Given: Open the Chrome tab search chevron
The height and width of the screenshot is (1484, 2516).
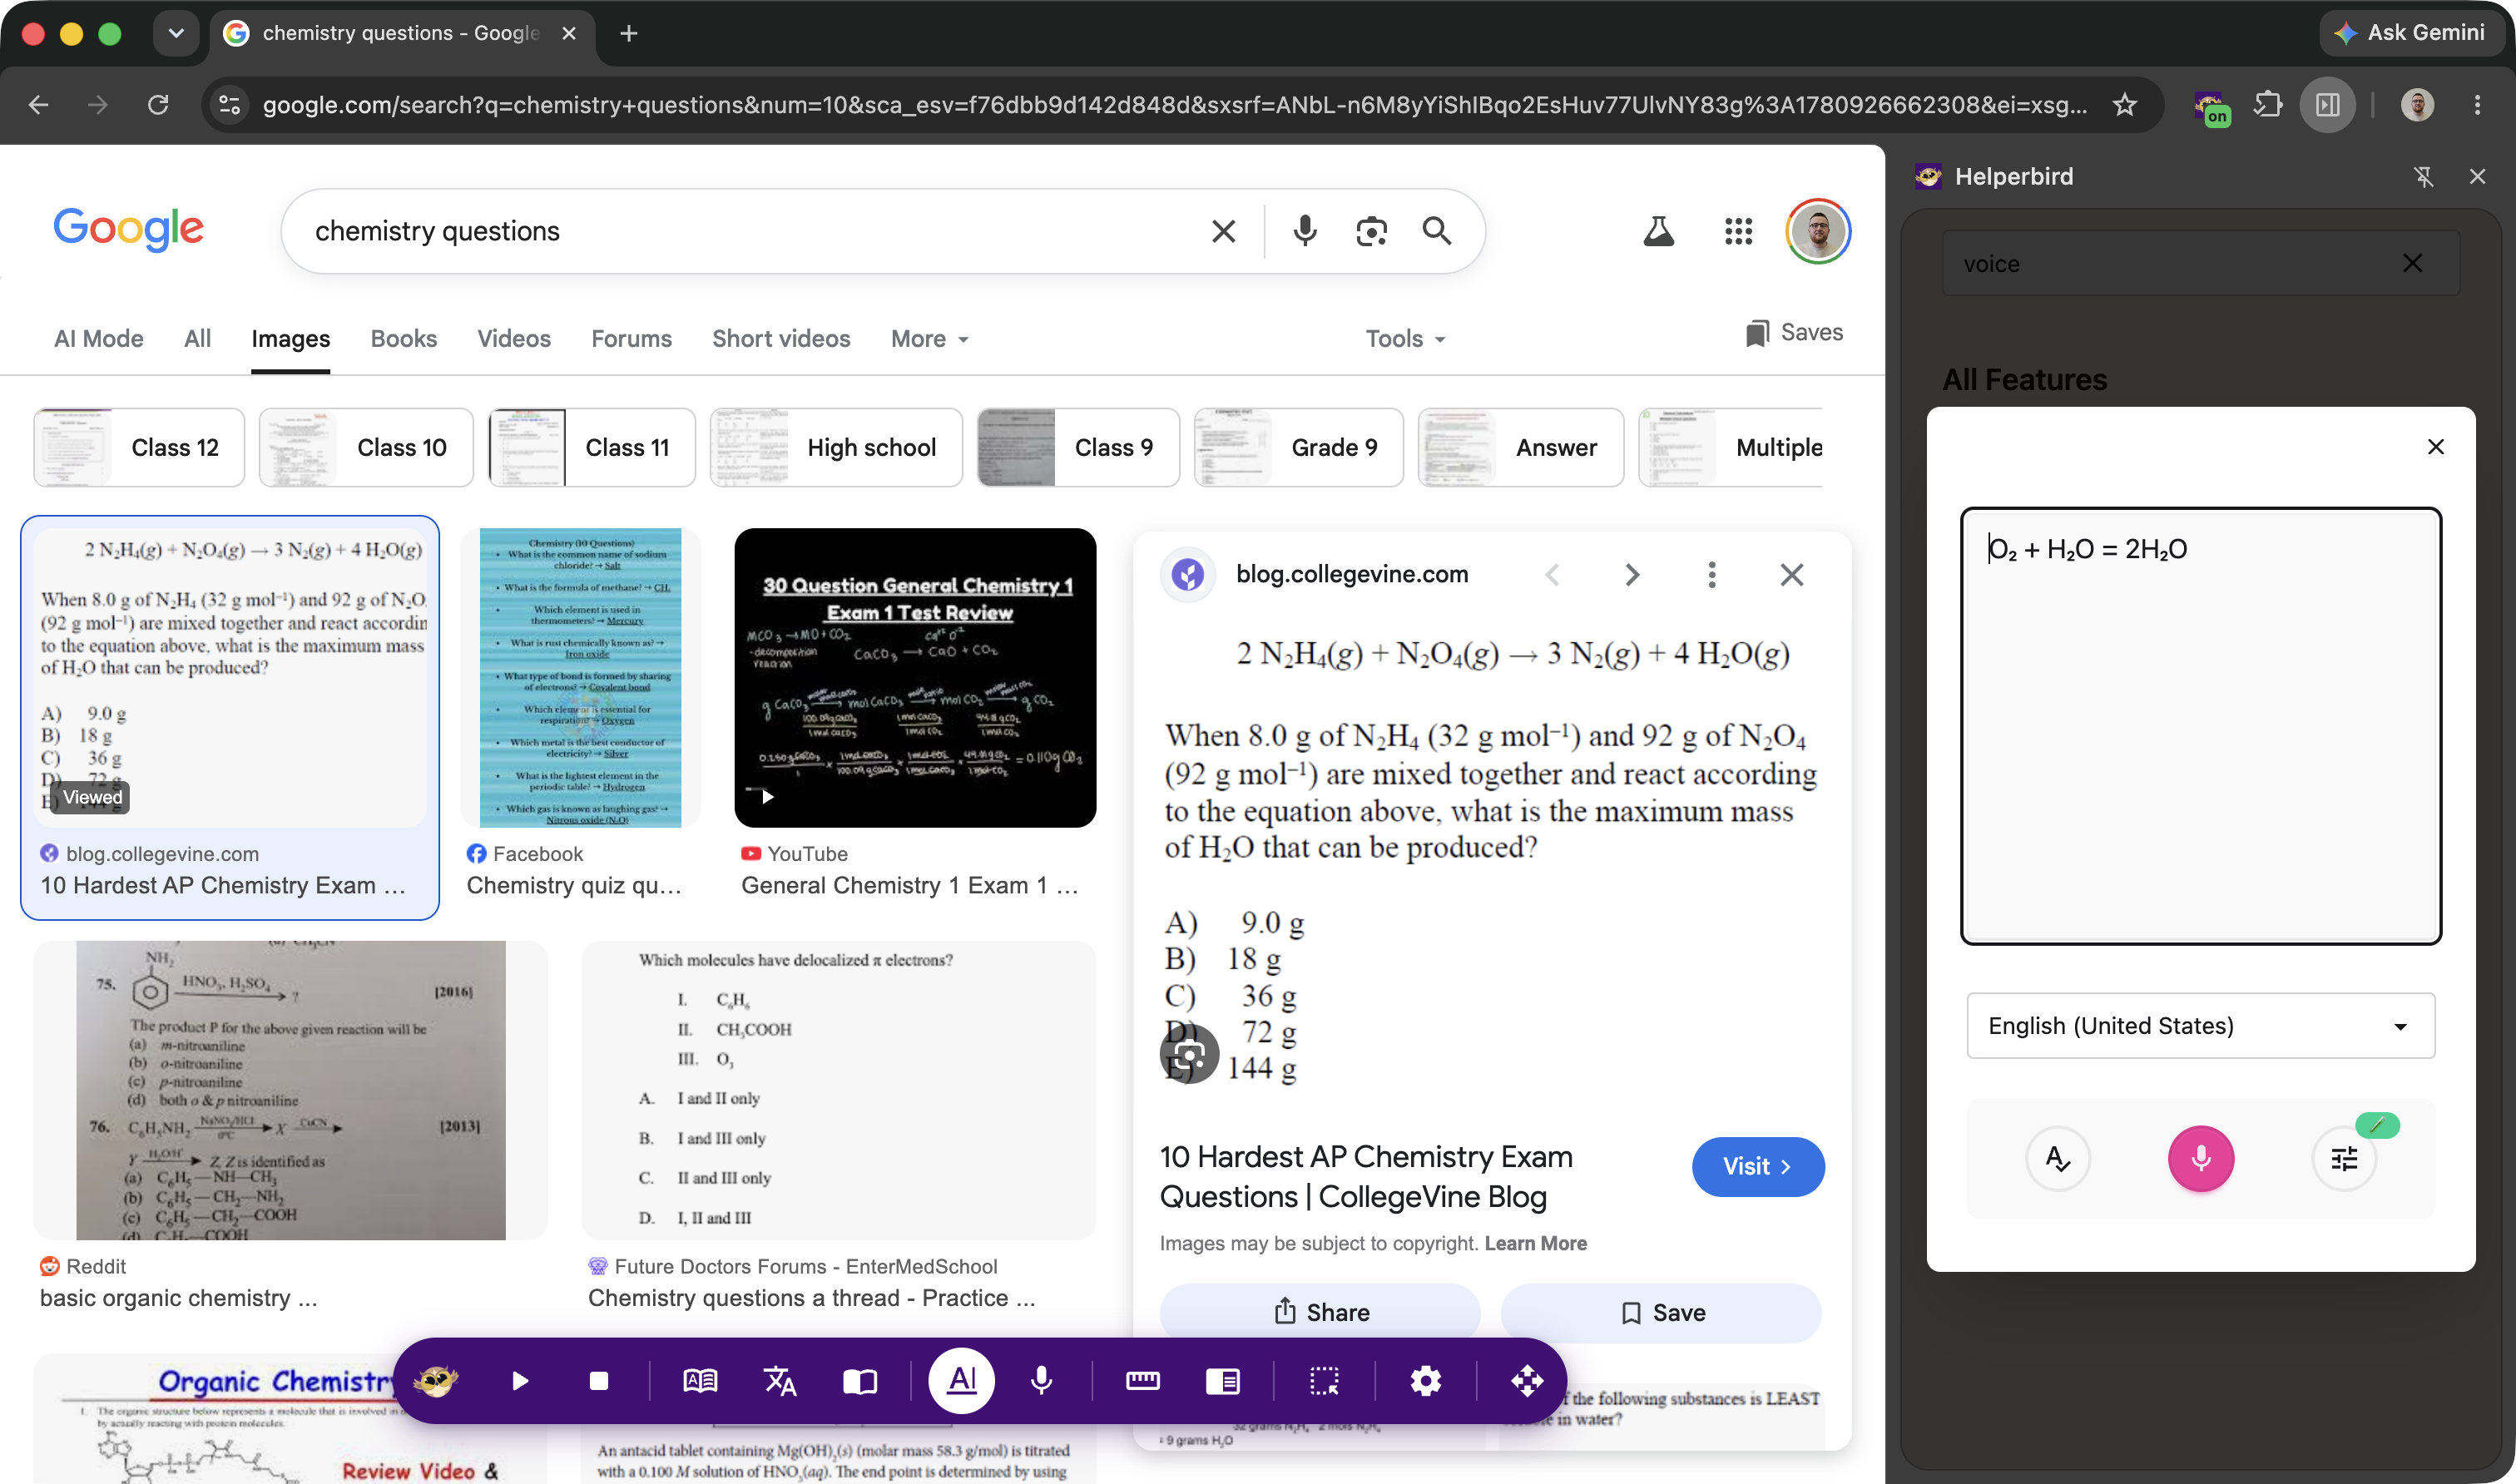Looking at the screenshot, I should pos(176,33).
